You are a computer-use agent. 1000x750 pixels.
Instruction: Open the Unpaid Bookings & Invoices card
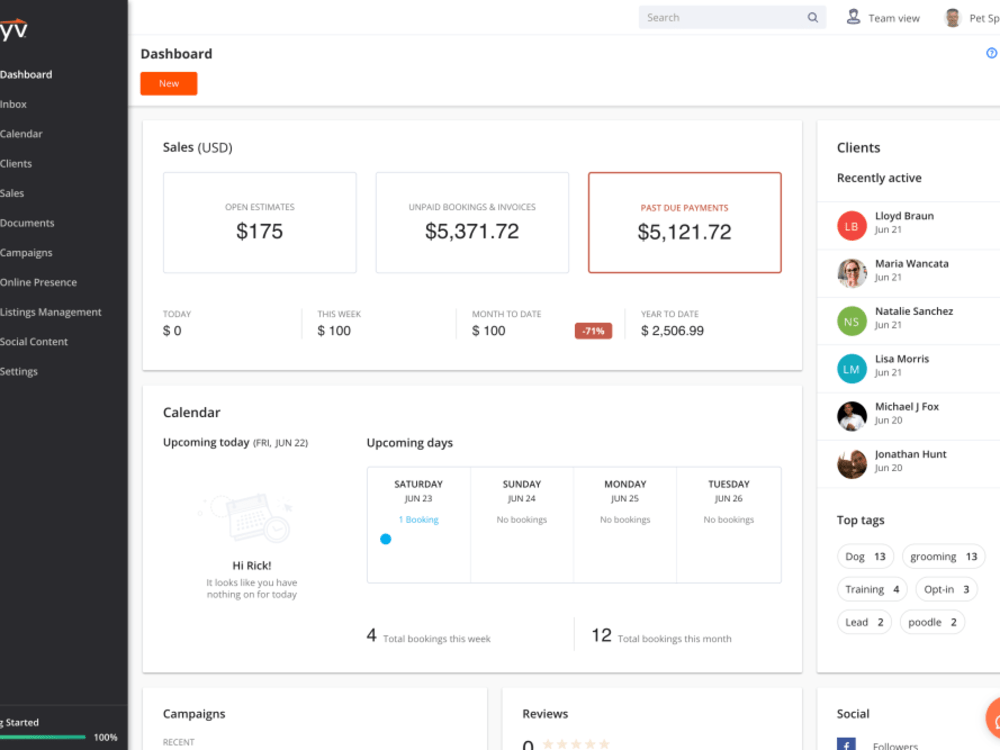[472, 223]
